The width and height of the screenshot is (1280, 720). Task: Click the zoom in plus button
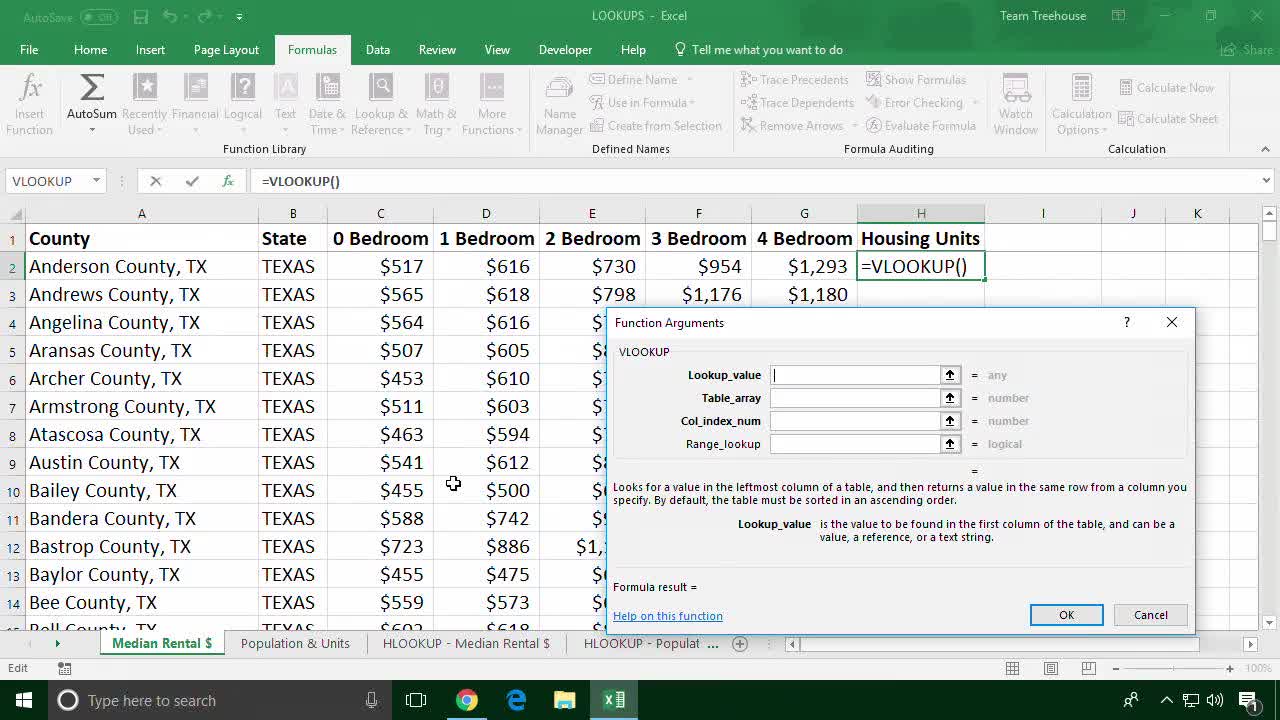(x=1229, y=669)
